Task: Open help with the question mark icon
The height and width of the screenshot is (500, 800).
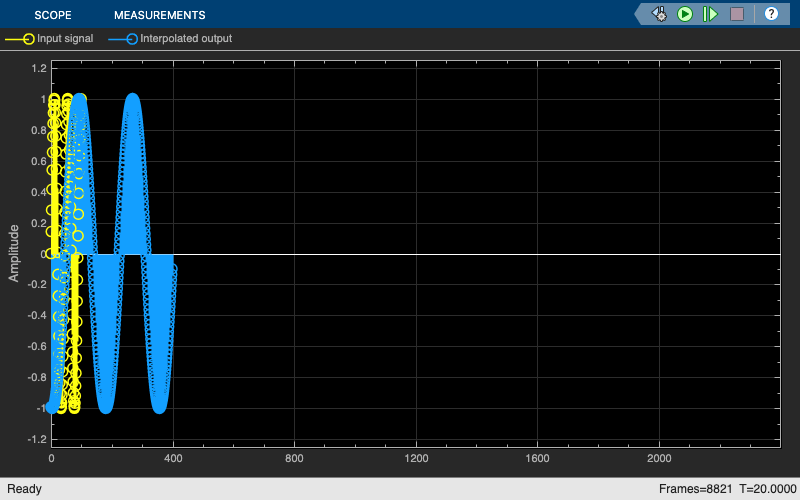Action: 771,14
